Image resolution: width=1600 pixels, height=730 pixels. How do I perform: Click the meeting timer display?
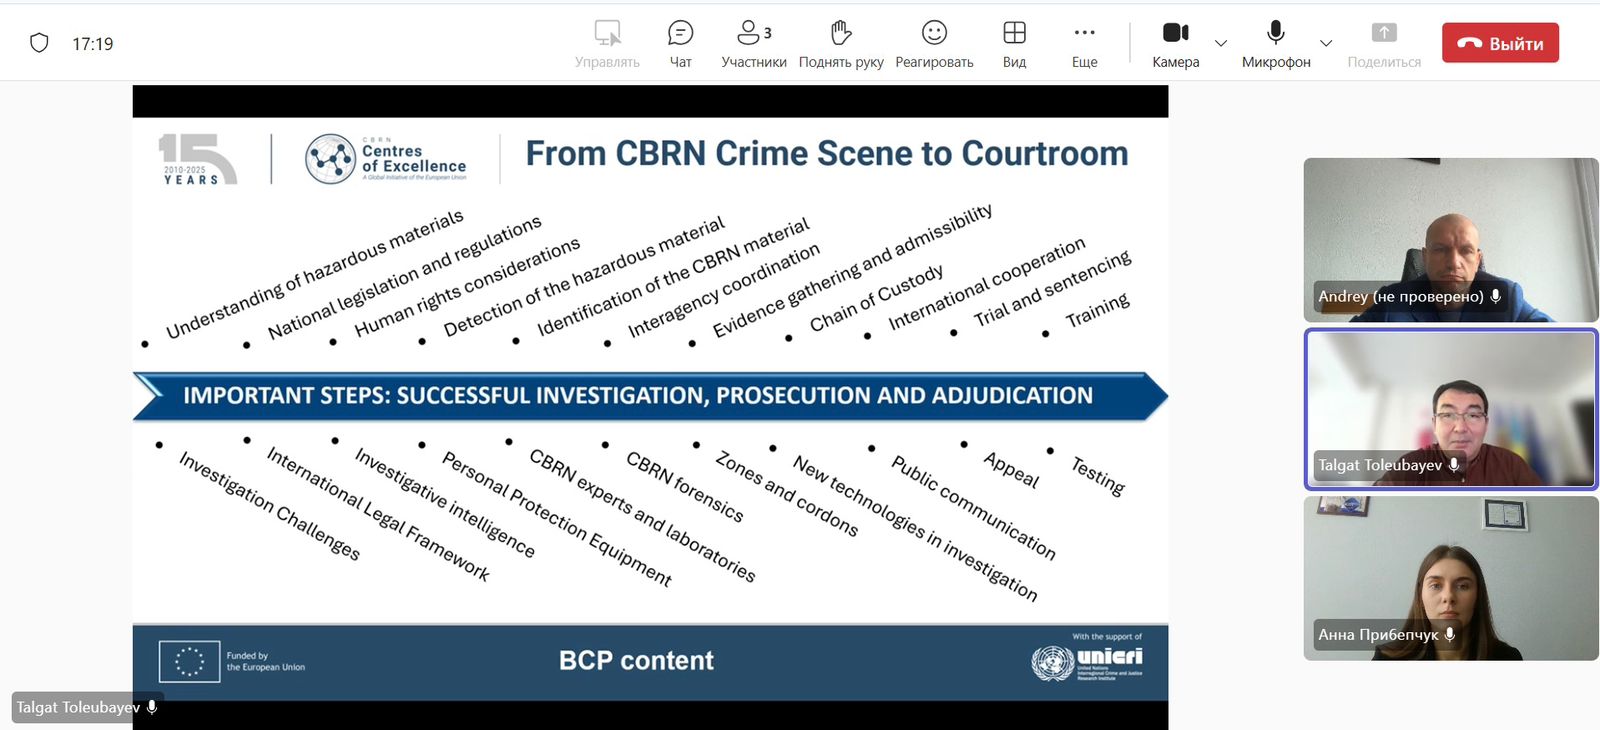[93, 44]
